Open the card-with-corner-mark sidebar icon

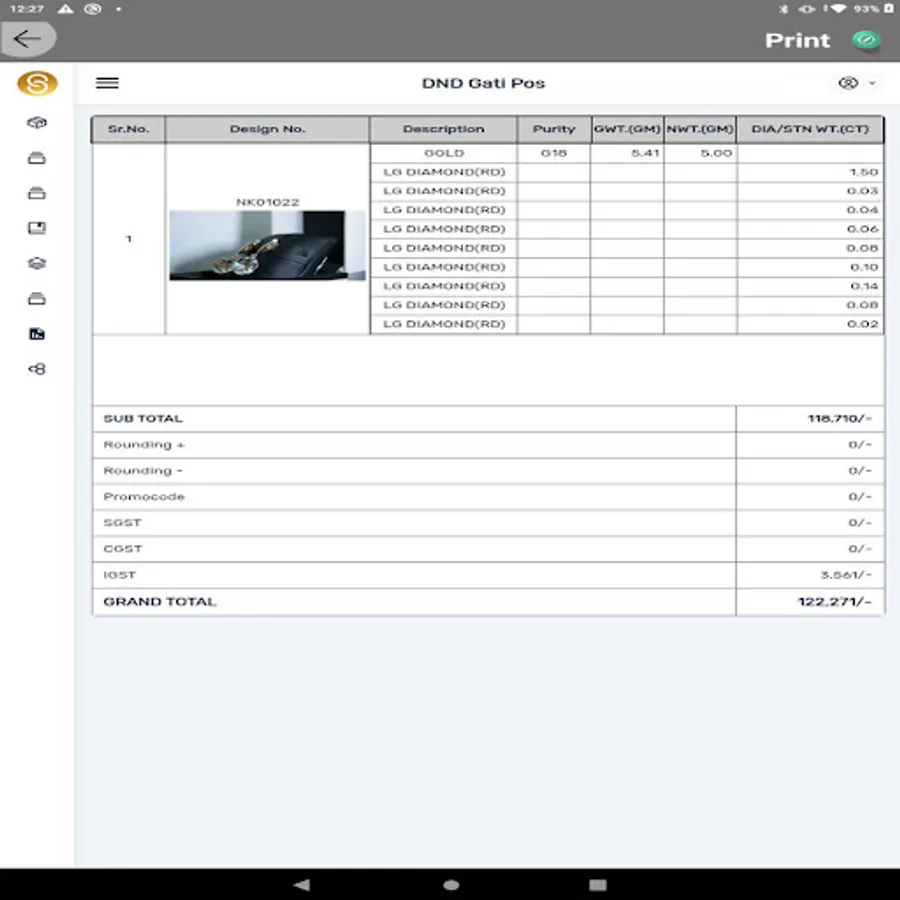point(37,228)
